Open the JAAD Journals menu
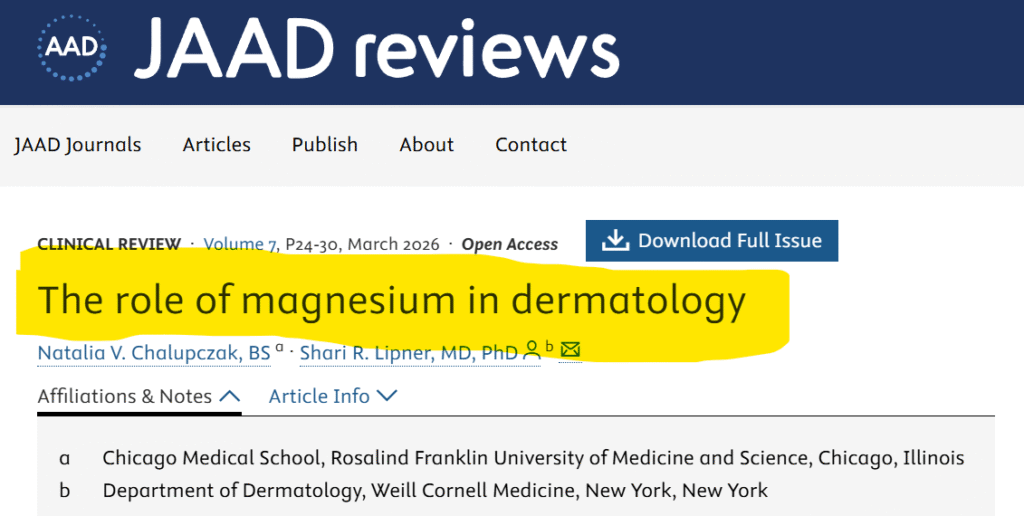Viewport: 1024px width, 516px height. (78, 145)
